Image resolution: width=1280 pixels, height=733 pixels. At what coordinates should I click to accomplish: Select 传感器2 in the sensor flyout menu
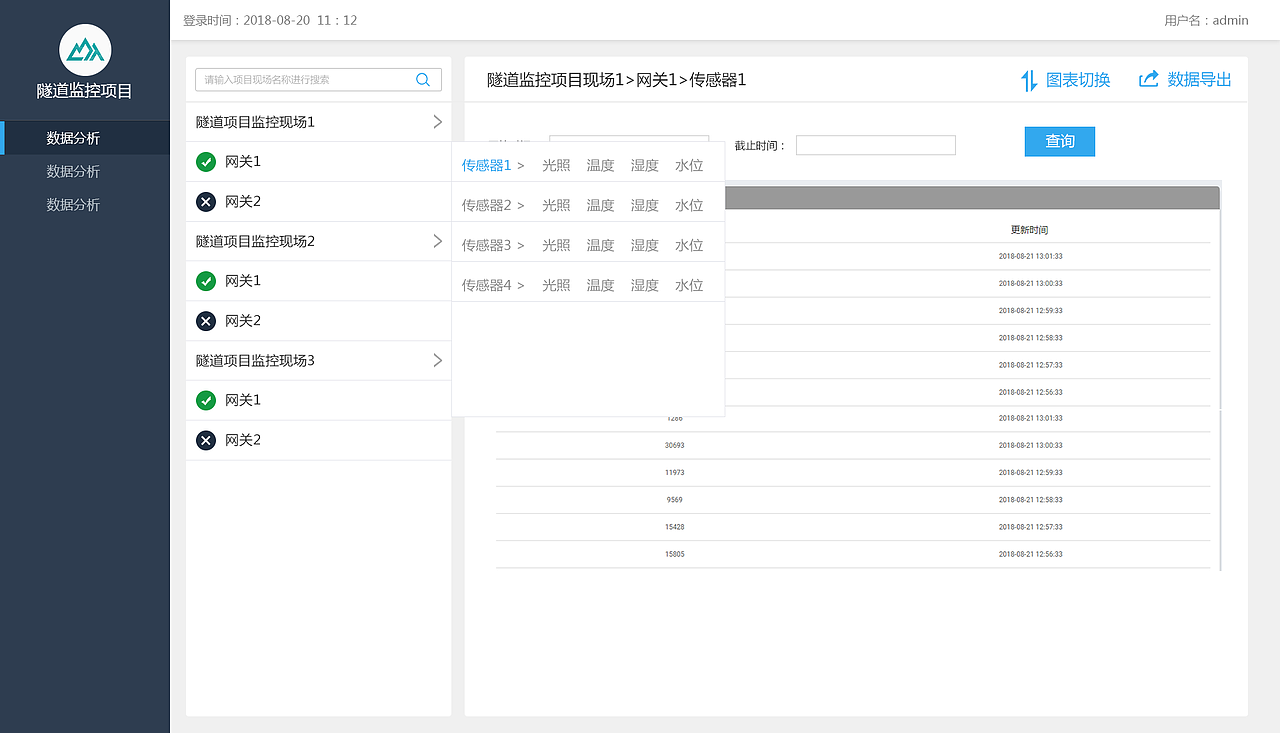coord(486,204)
